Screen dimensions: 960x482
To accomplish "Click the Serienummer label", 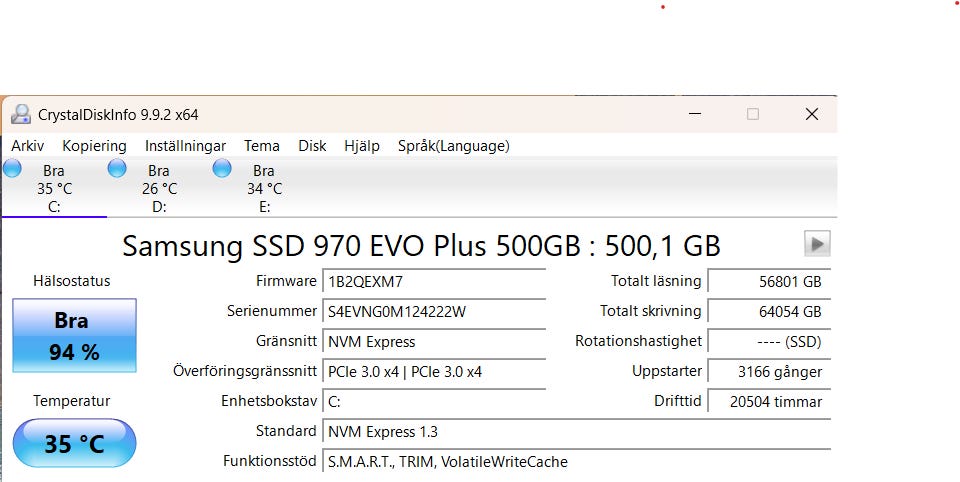I will (x=272, y=311).
